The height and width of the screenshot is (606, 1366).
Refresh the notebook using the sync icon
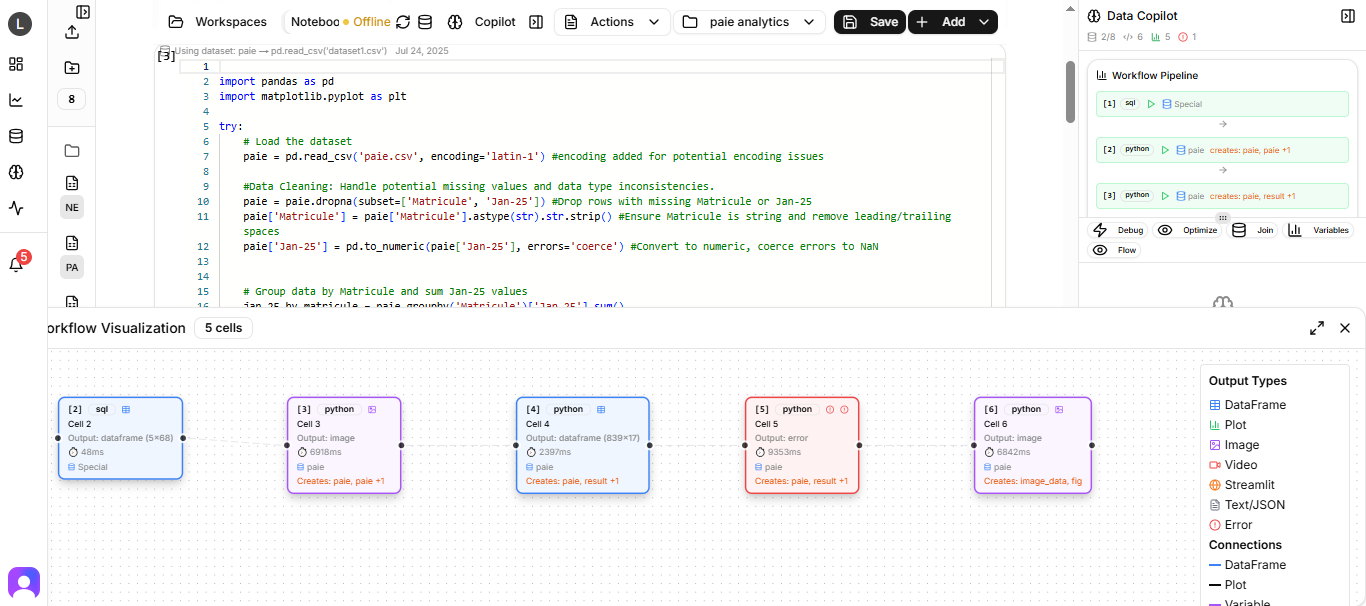coord(402,21)
